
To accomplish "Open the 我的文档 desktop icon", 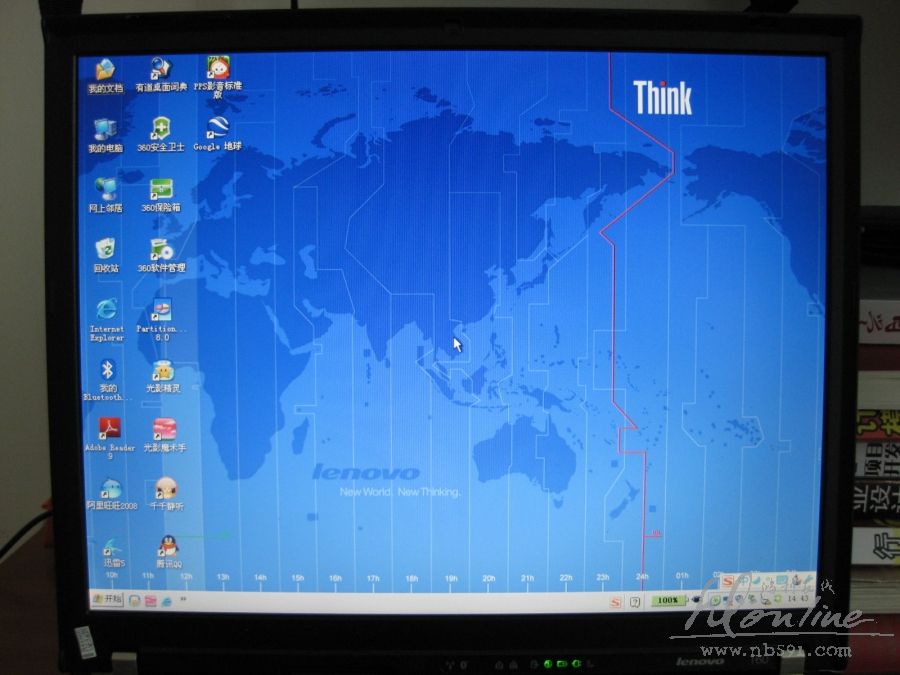I will (x=106, y=76).
